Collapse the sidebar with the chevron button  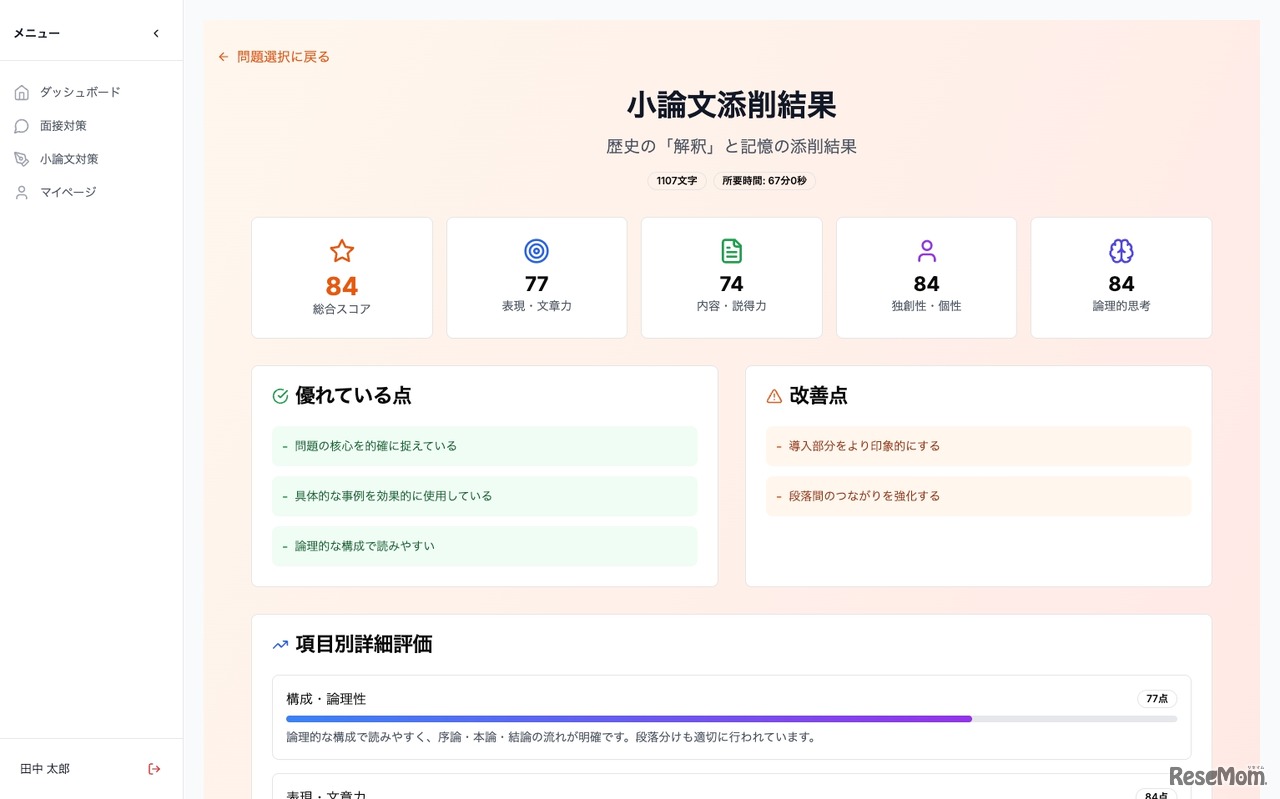point(156,32)
